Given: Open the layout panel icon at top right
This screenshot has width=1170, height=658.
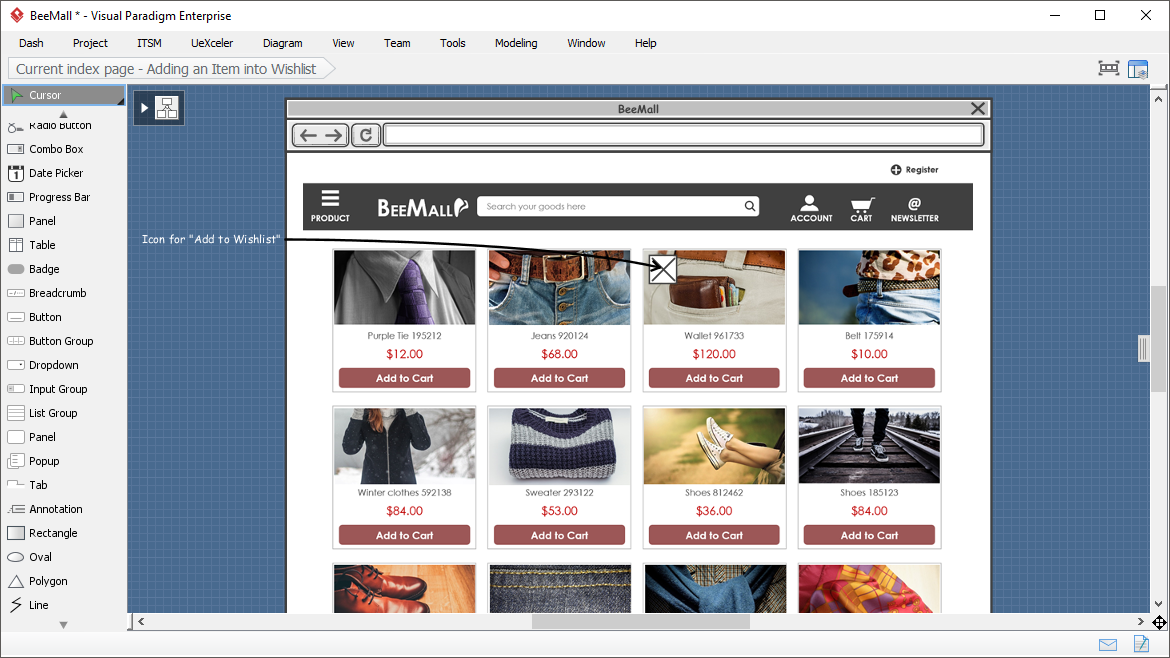Looking at the screenshot, I should tap(1138, 69).
